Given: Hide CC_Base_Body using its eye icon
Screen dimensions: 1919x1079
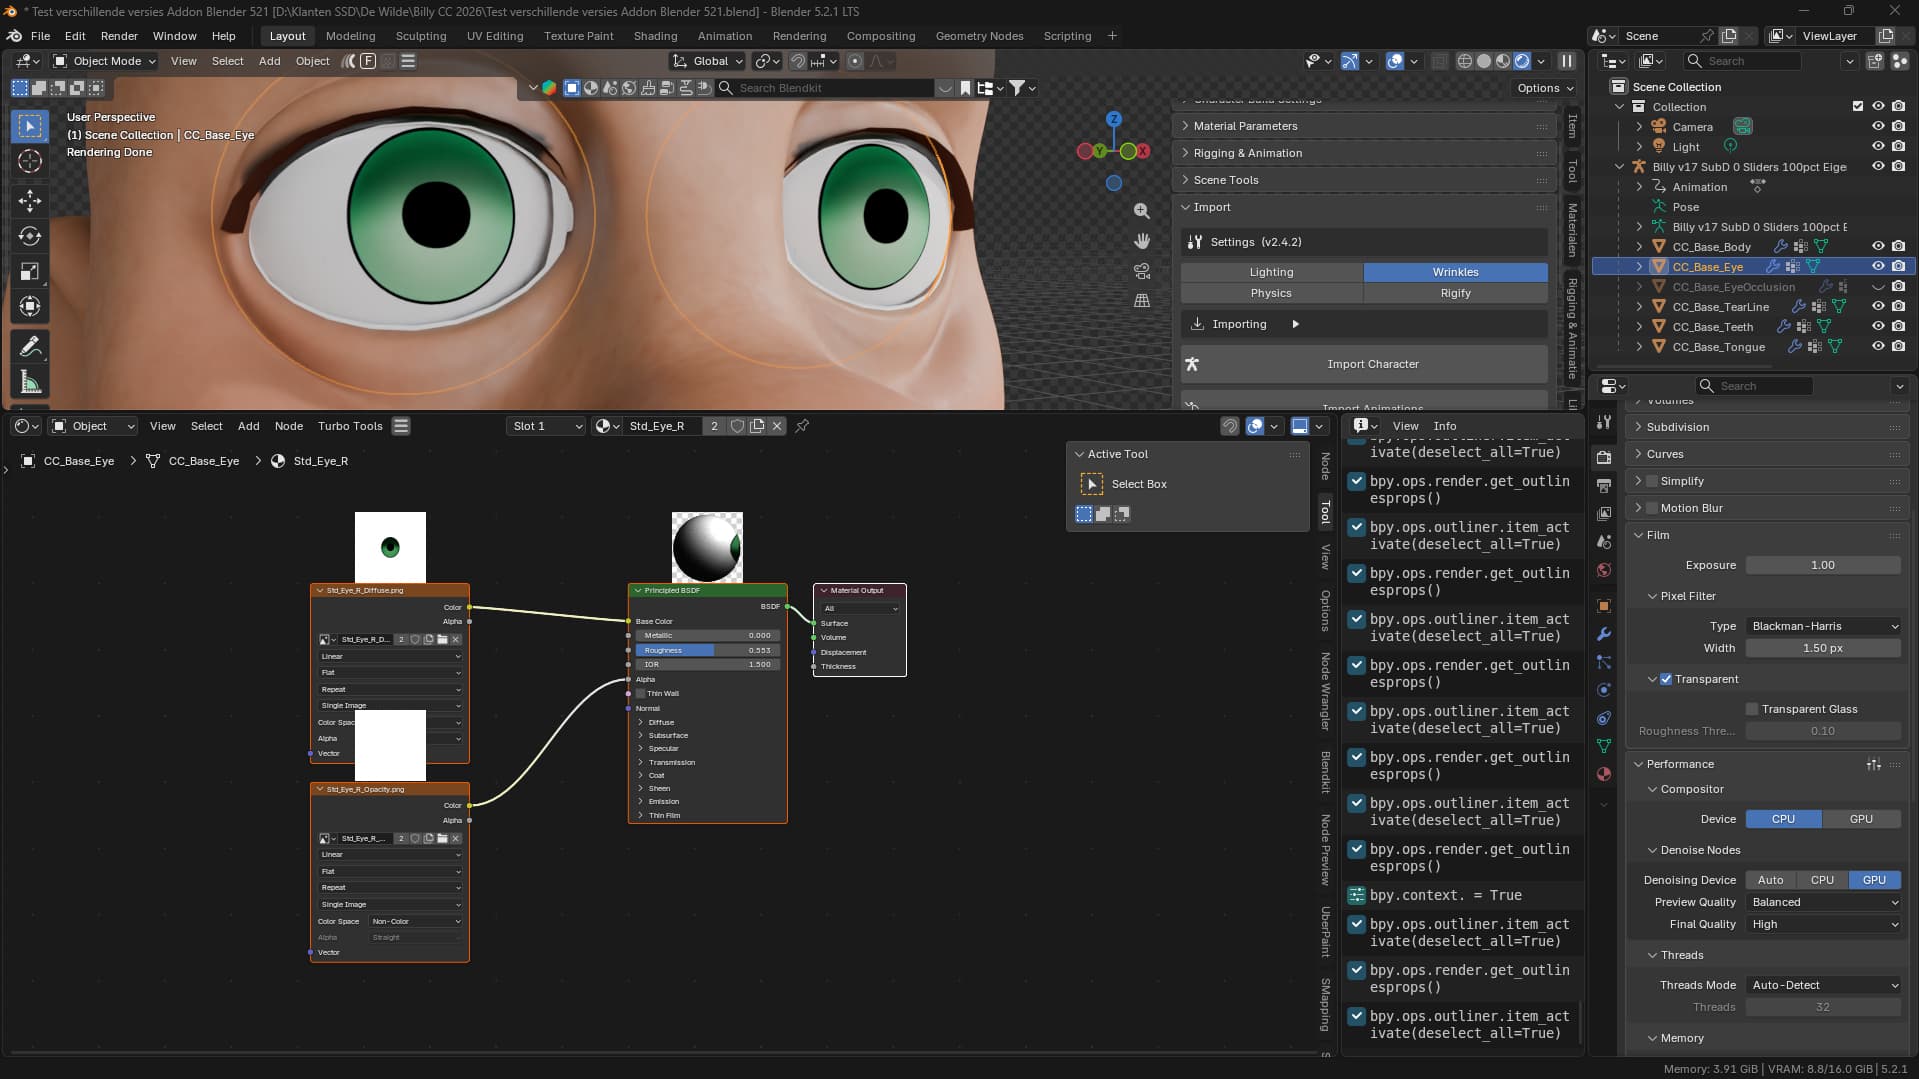Looking at the screenshot, I should 1878,246.
